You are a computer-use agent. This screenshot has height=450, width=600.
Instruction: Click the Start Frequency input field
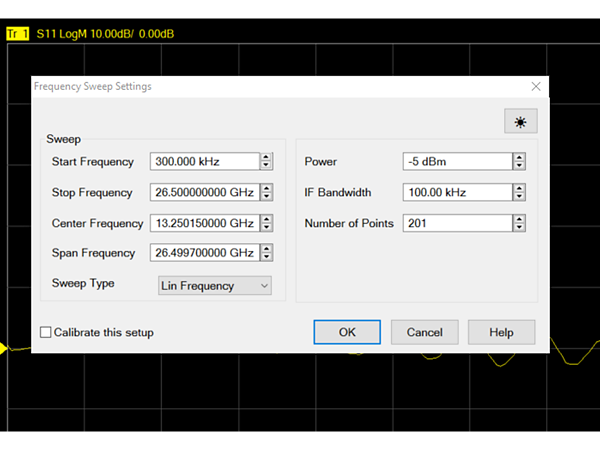point(203,161)
